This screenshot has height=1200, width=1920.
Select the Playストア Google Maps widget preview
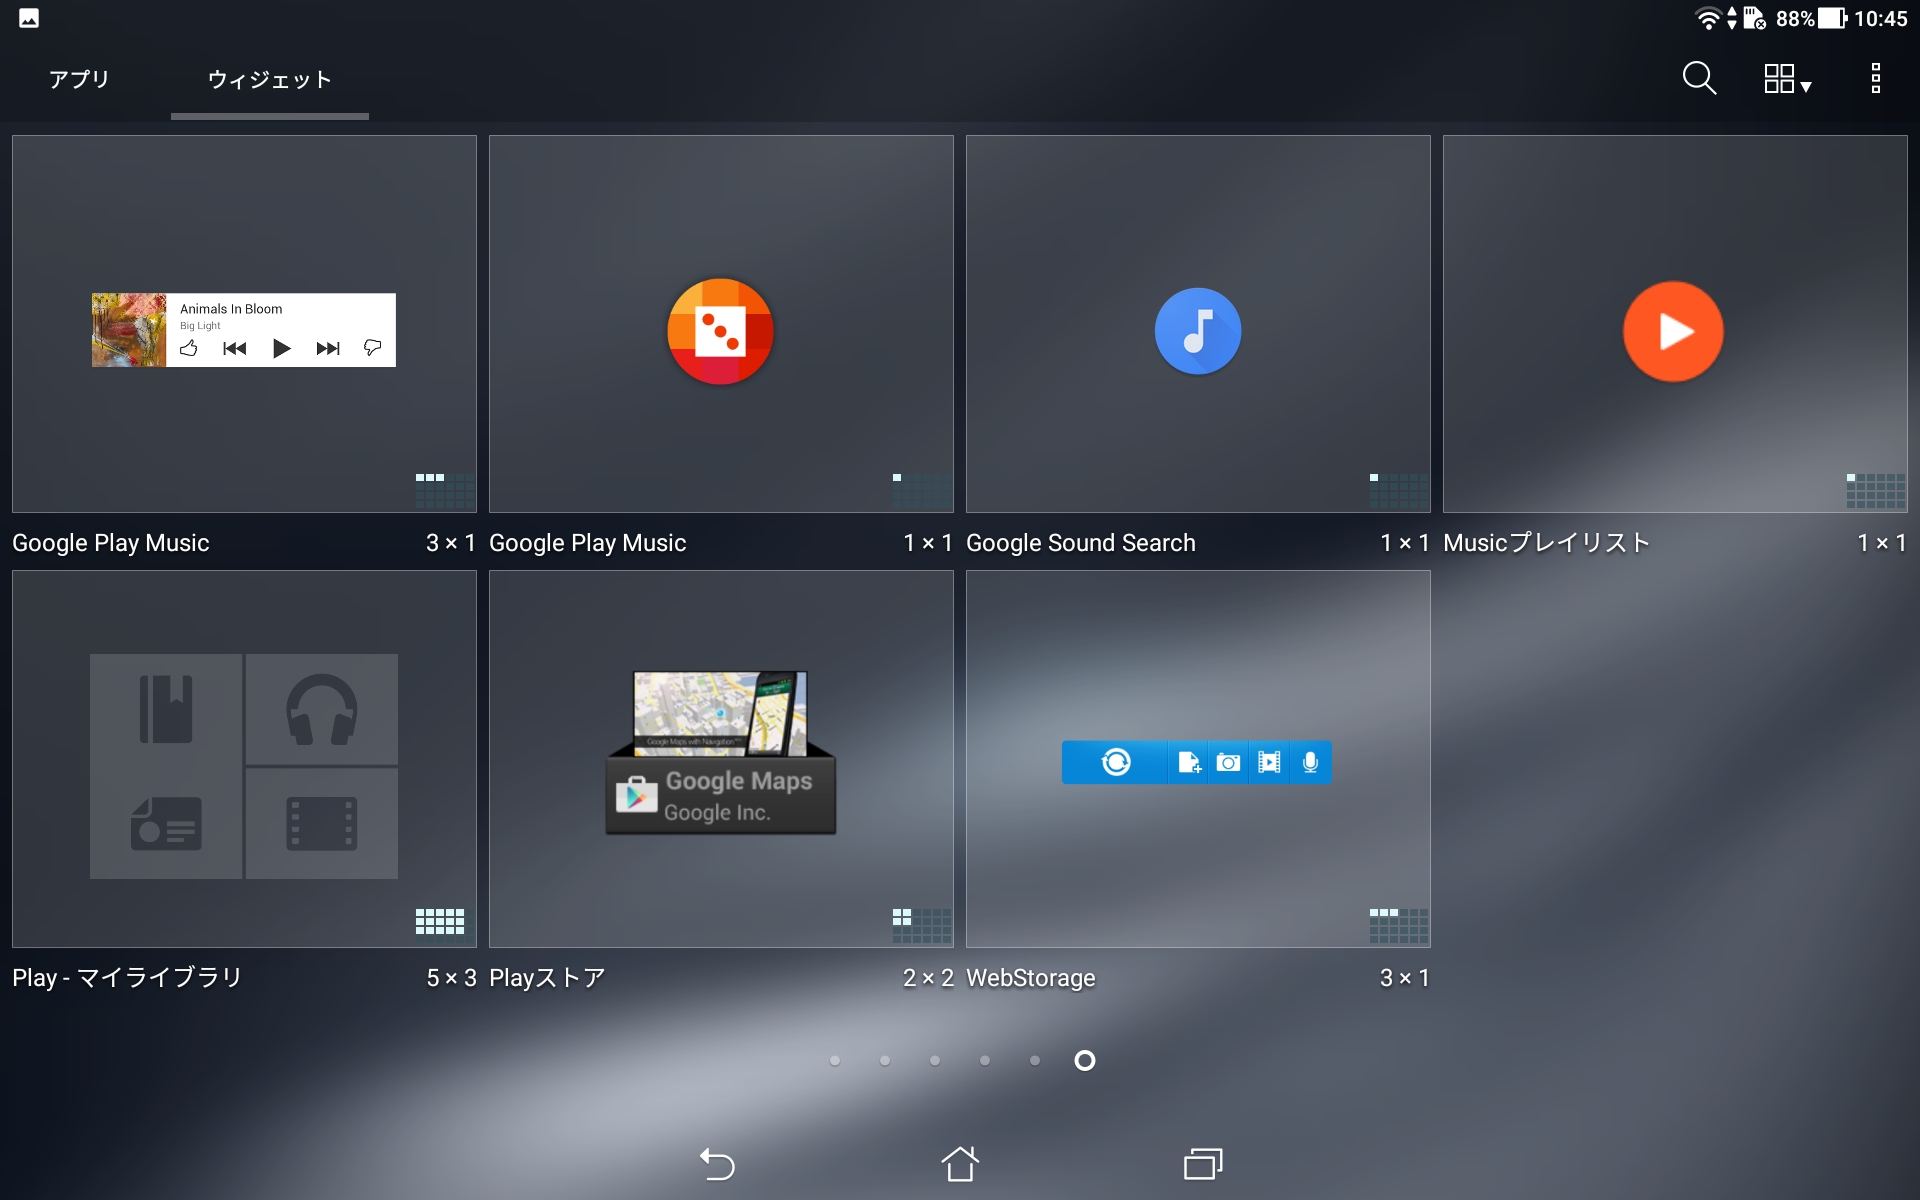(720, 752)
